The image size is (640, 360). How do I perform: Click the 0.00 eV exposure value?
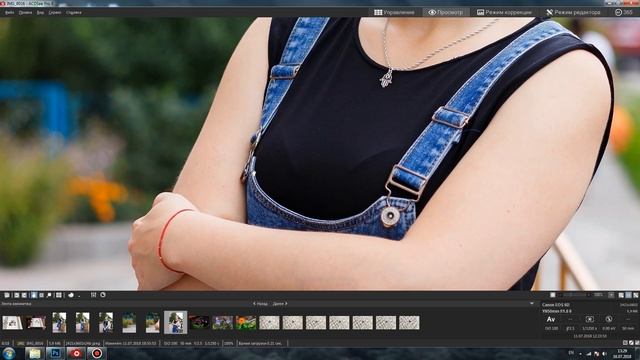click(609, 328)
